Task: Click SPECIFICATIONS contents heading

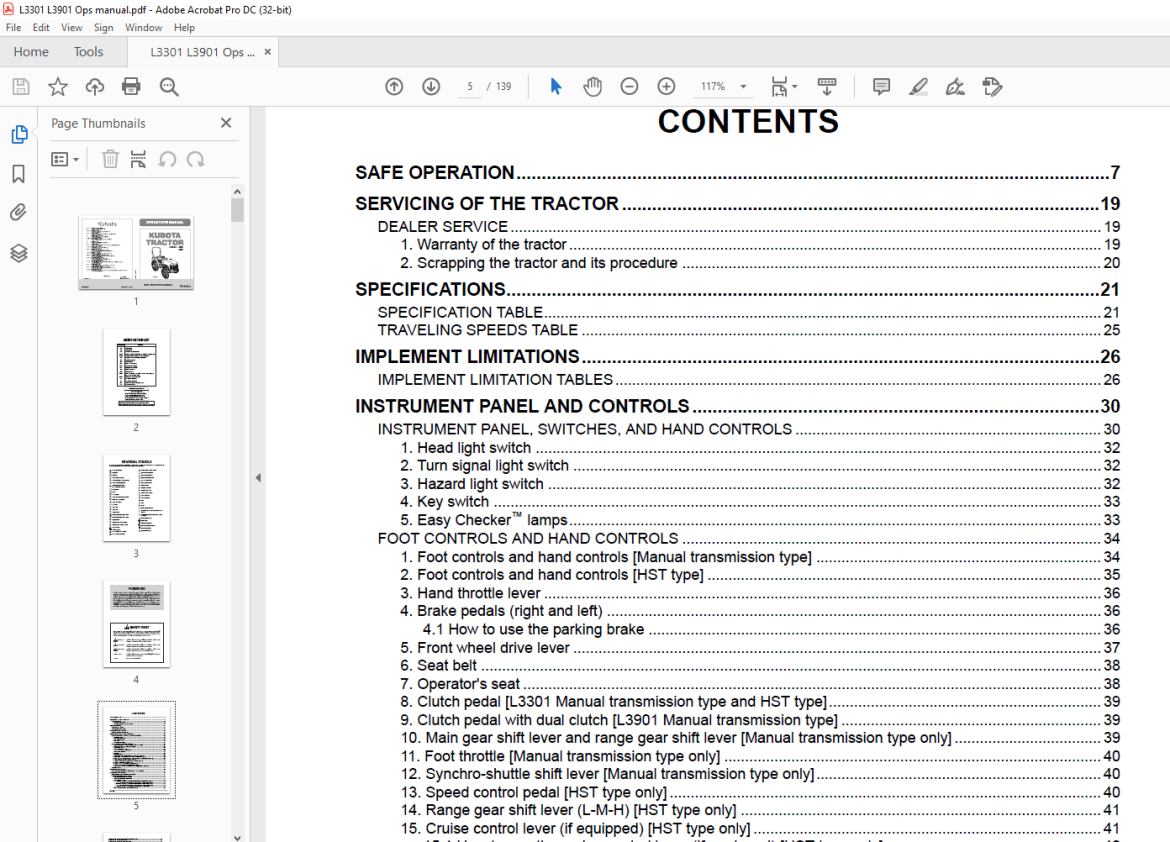Action: point(737,290)
